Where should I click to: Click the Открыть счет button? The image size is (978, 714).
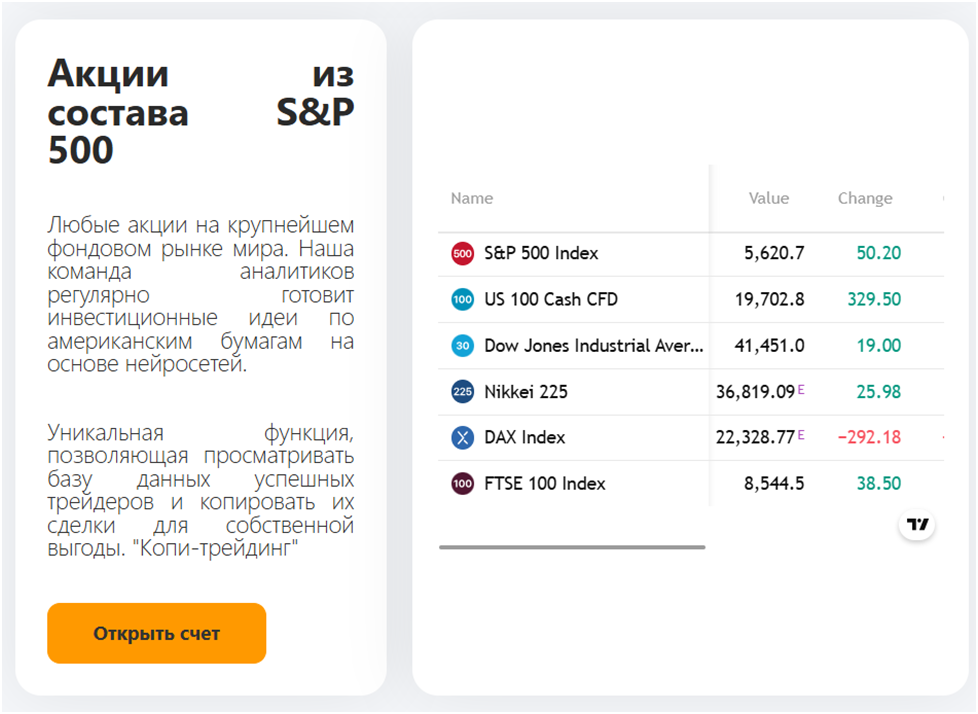click(156, 633)
